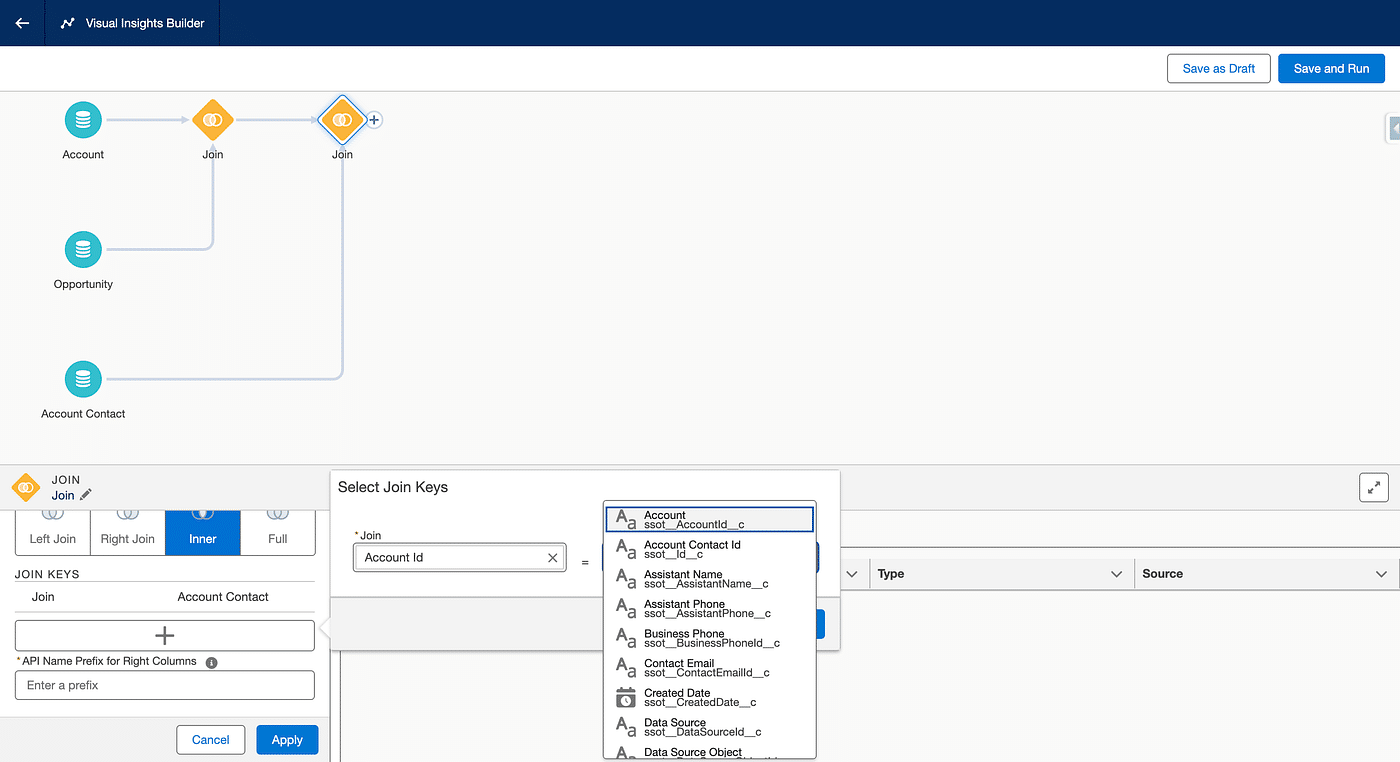Edit the Join name with pencil icon
1400x762 pixels.
(86, 495)
